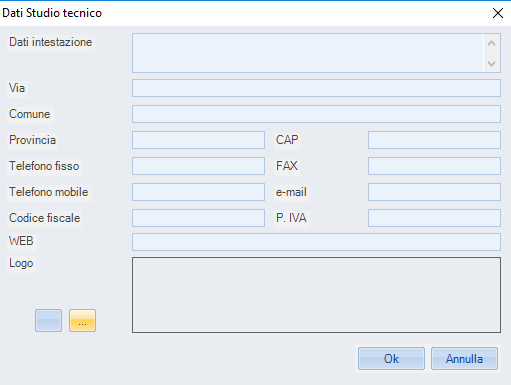Image resolution: width=511 pixels, height=385 pixels.
Task: Confirm with the Ok button
Action: (391, 359)
